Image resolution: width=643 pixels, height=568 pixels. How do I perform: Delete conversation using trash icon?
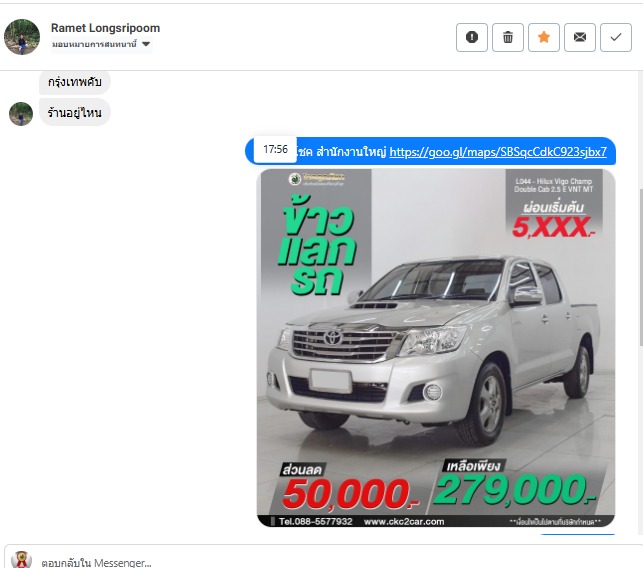pyautogui.click(x=508, y=37)
